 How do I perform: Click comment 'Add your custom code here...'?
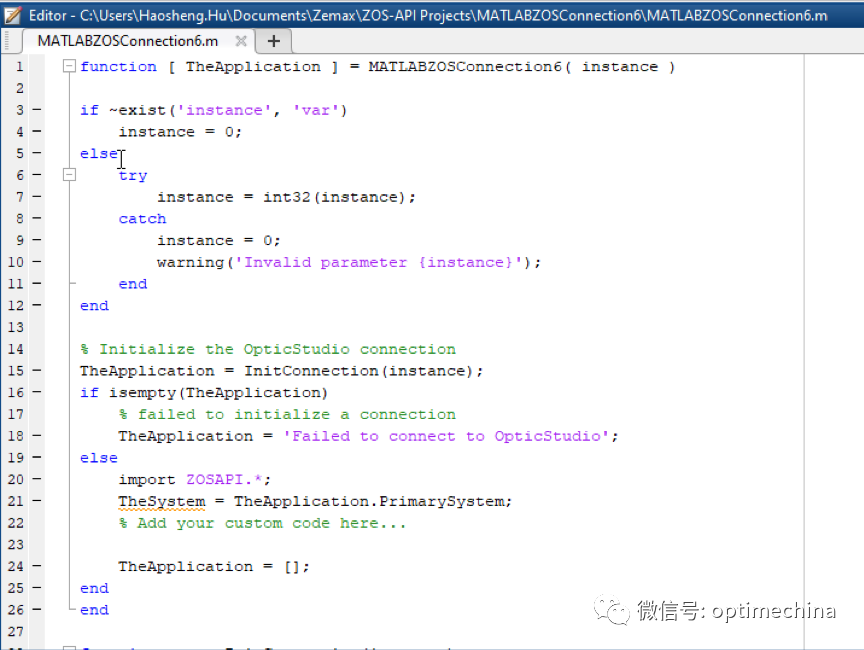(x=272, y=523)
